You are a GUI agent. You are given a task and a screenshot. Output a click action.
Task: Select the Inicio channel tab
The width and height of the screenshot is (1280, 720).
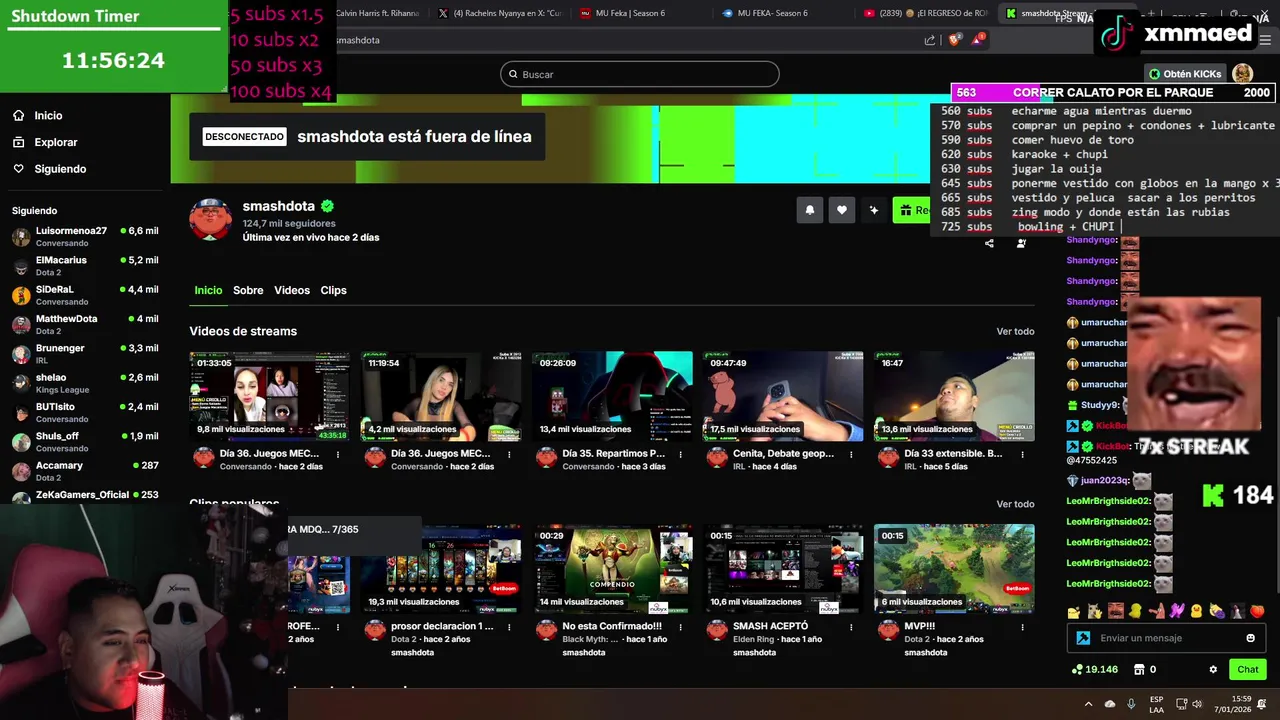[x=208, y=290]
